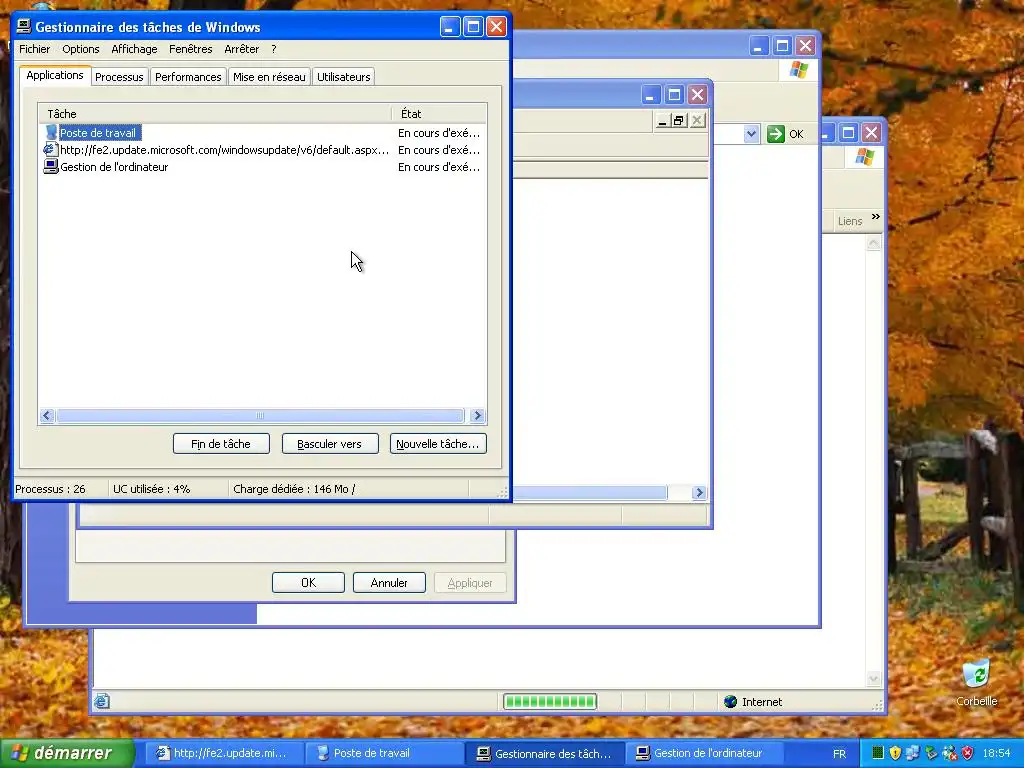Click the Task Manager CPU usage tray icon
1024x768 pixels.
tap(878, 753)
